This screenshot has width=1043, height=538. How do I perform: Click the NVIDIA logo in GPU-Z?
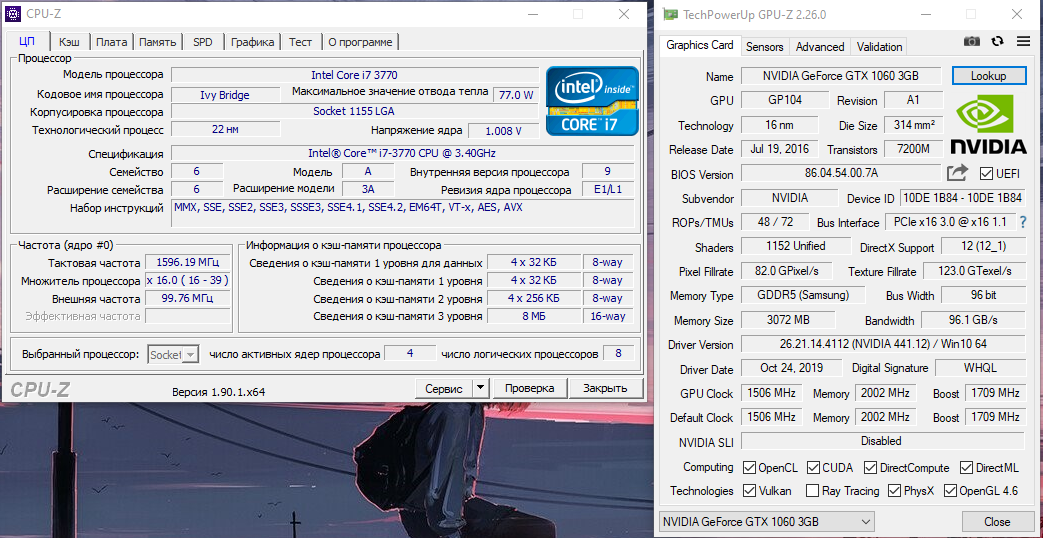click(988, 124)
